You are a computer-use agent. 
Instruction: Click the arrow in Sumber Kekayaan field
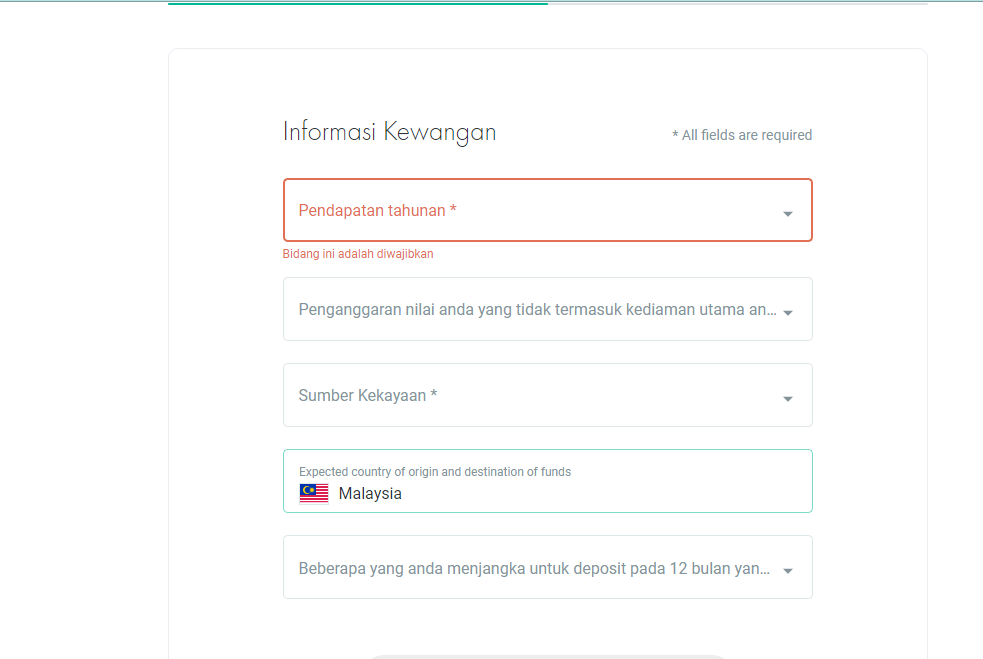pyautogui.click(x=788, y=399)
